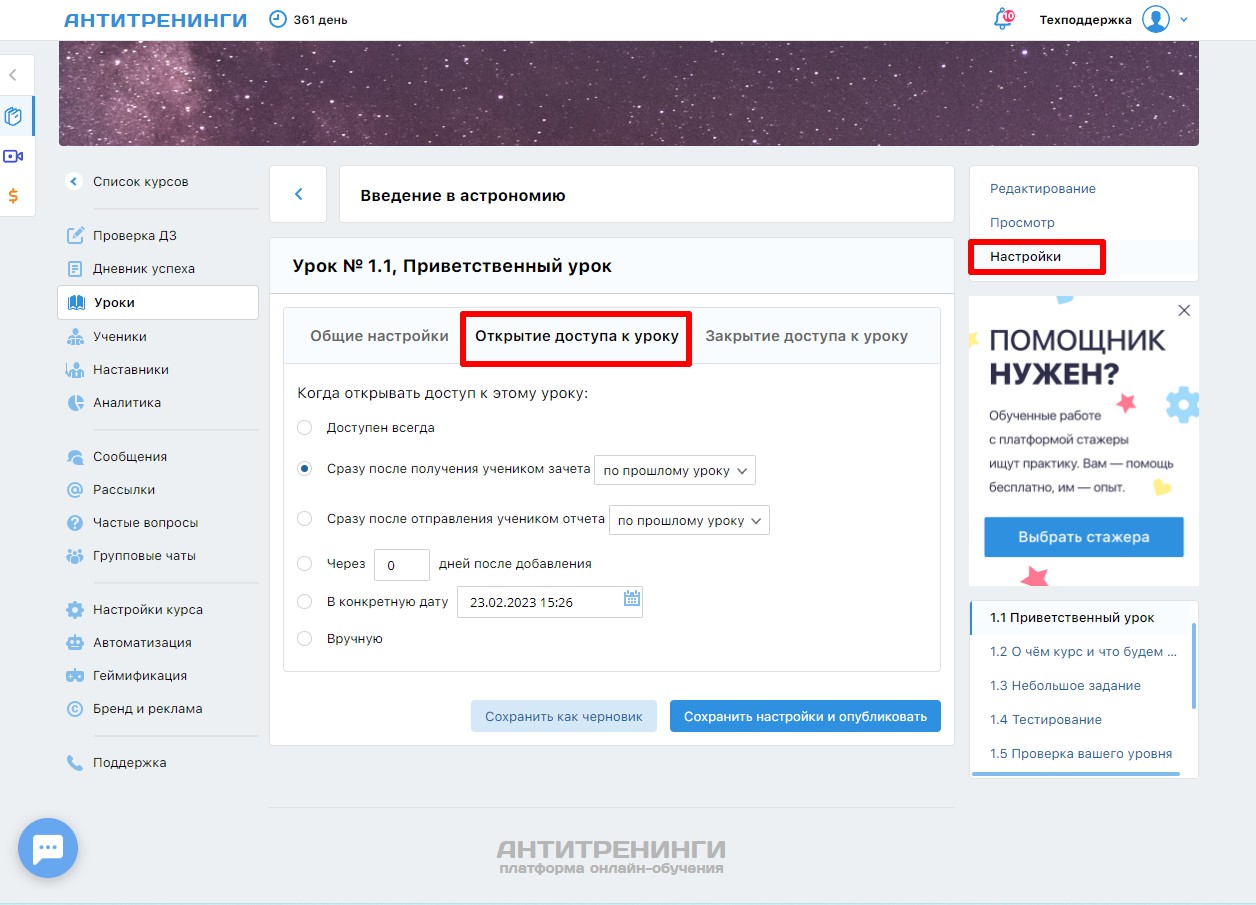1256x905 pixels.
Task: Click the days number input field
Action: 401,565
